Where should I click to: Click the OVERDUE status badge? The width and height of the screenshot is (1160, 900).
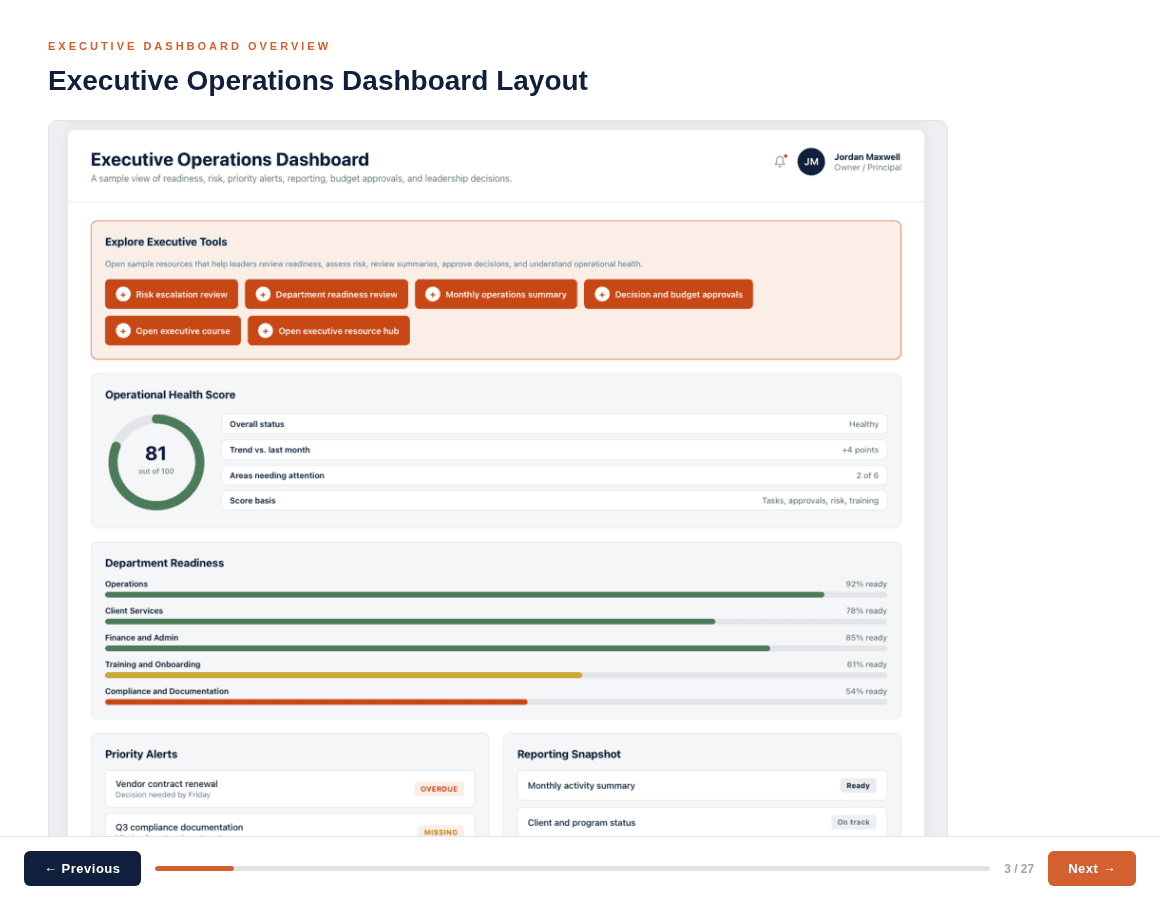(x=439, y=789)
